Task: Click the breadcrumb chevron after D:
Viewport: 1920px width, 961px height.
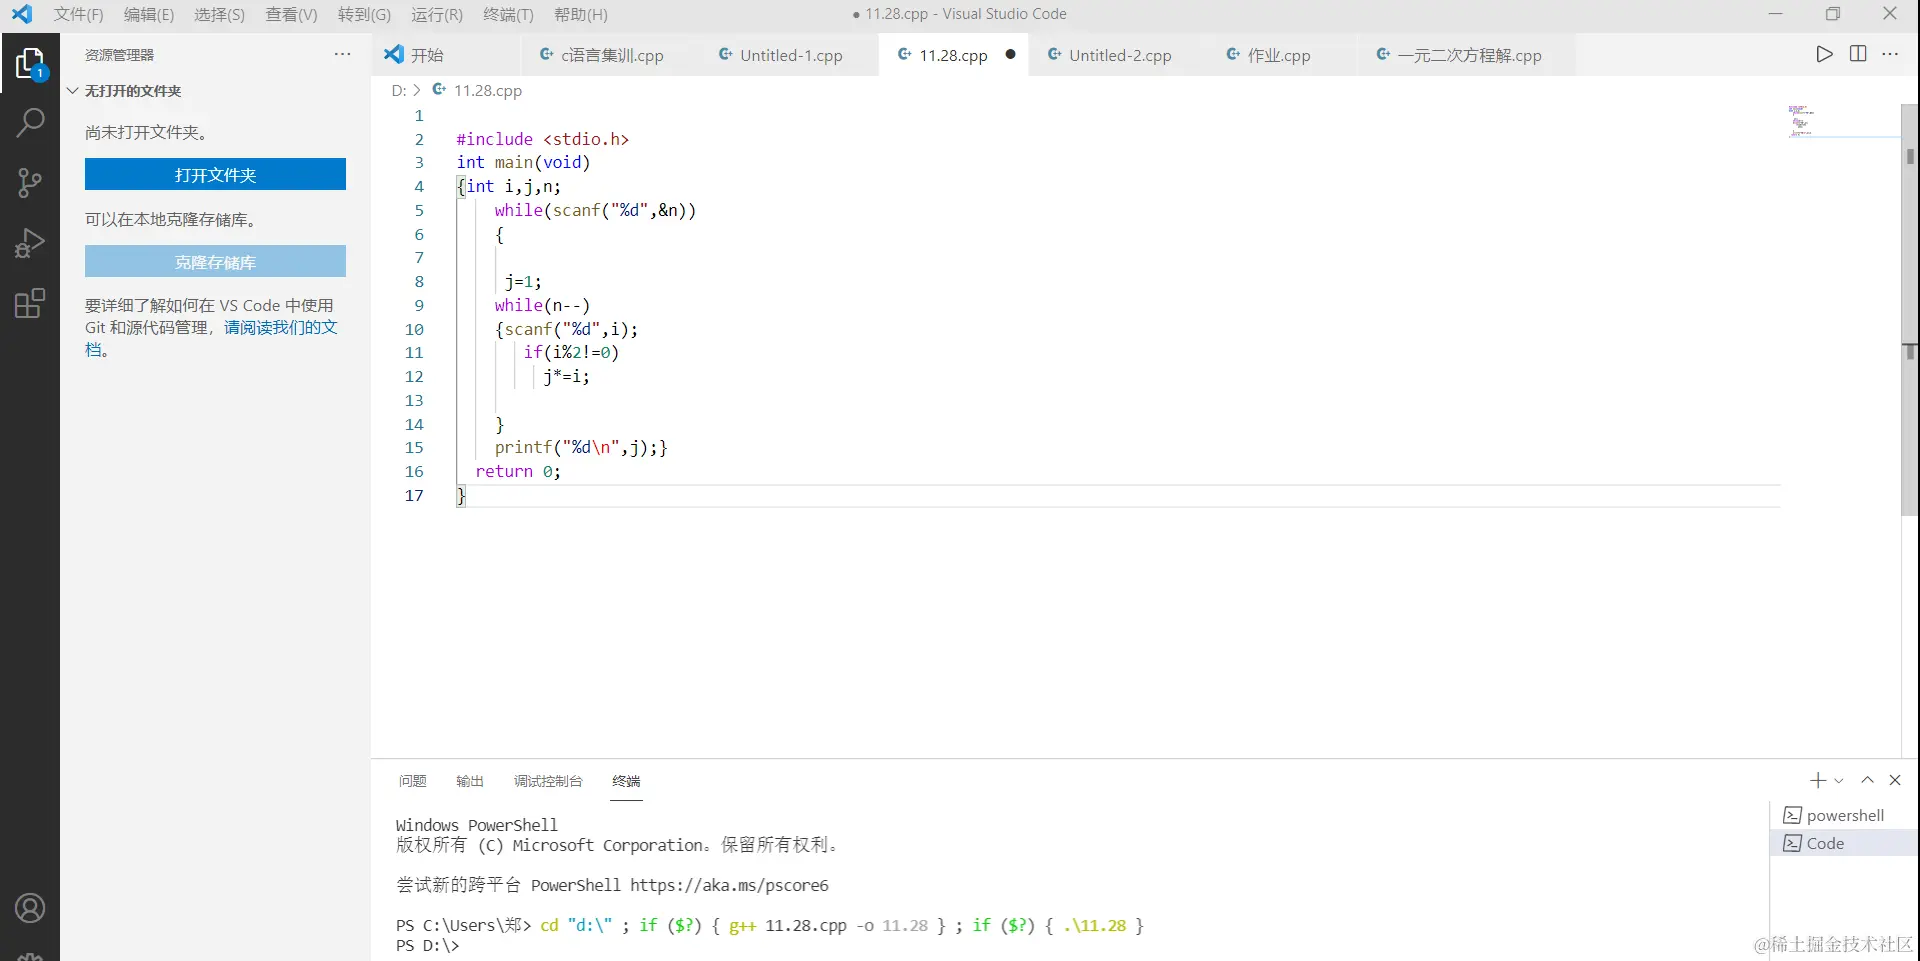Action: (x=417, y=90)
